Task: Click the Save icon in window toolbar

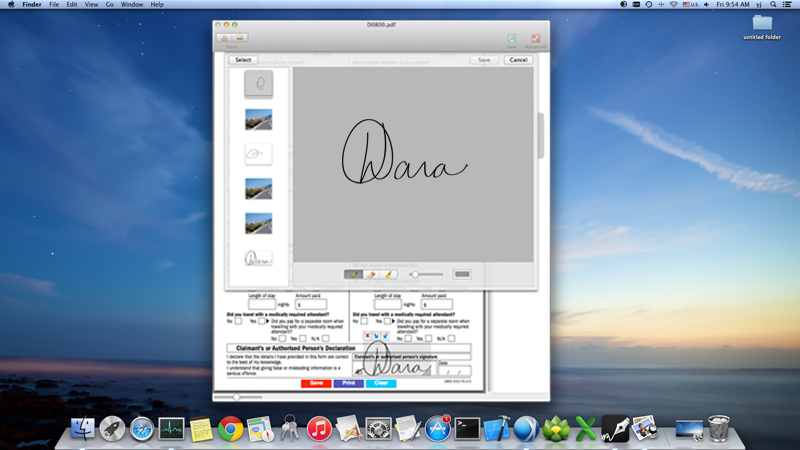Action: click(x=511, y=40)
